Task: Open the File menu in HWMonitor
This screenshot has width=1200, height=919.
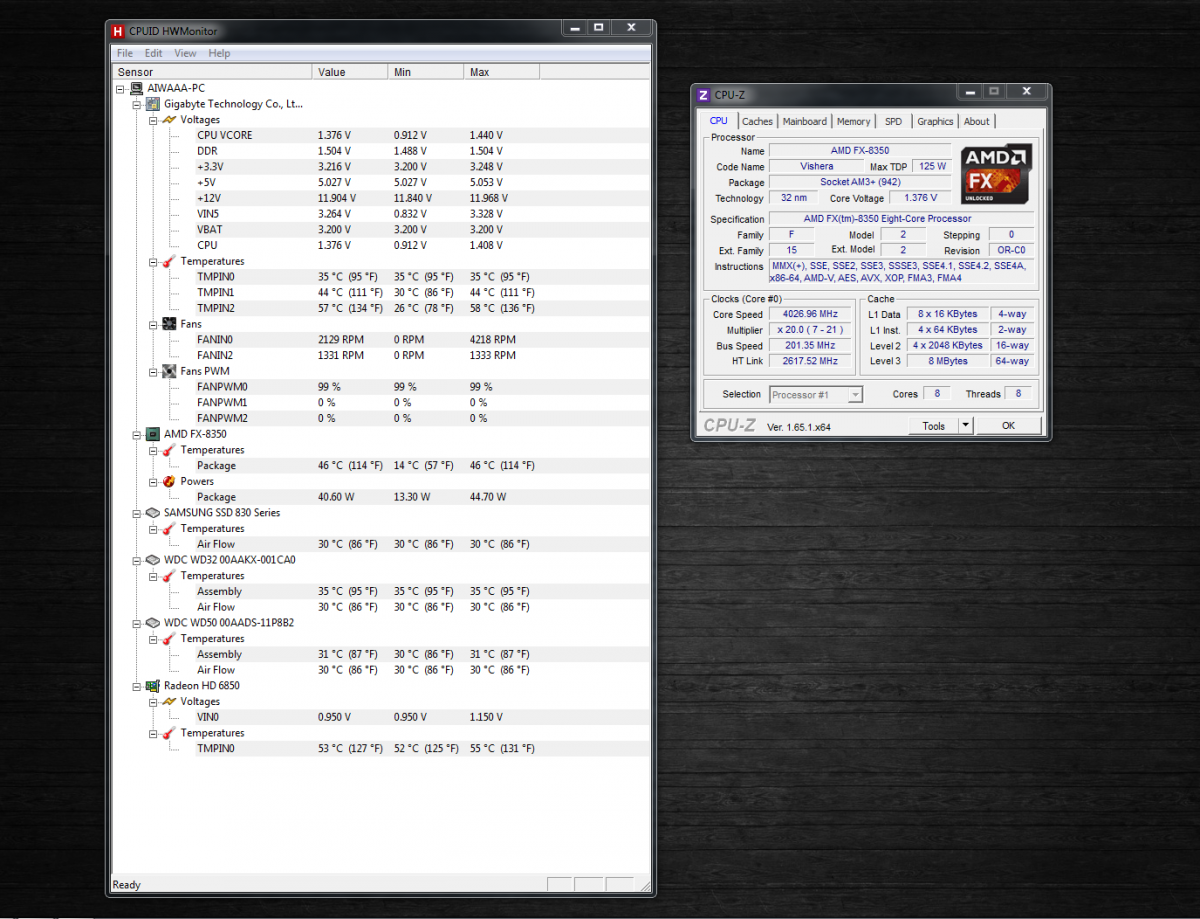Action: [x=125, y=53]
